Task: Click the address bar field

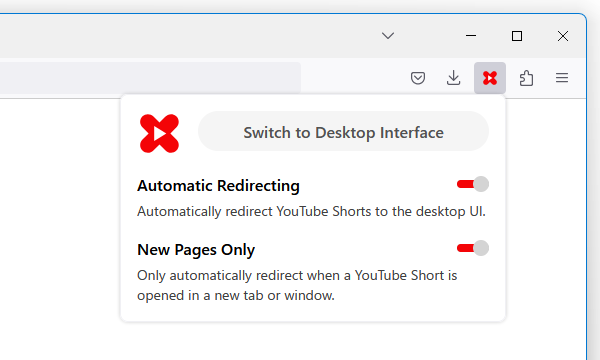Action: click(x=150, y=78)
